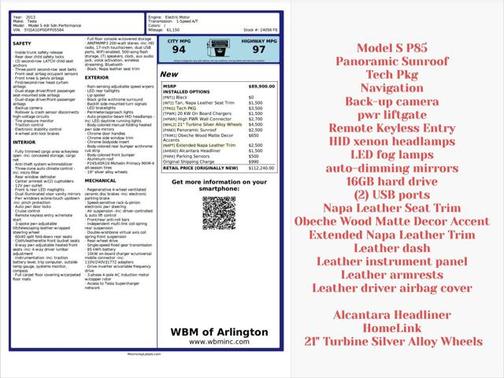Click the VIN line in the header box
The image size is (504, 378).
pyautogui.click(x=38, y=30)
